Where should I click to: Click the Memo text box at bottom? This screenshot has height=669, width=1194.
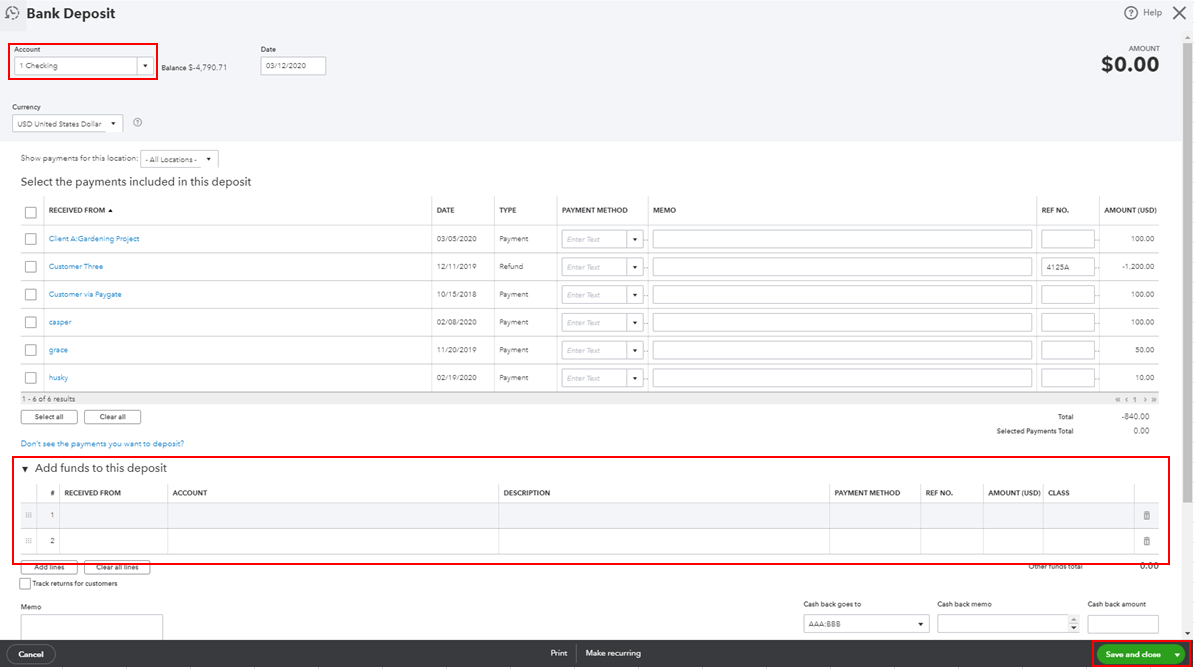(x=91, y=627)
